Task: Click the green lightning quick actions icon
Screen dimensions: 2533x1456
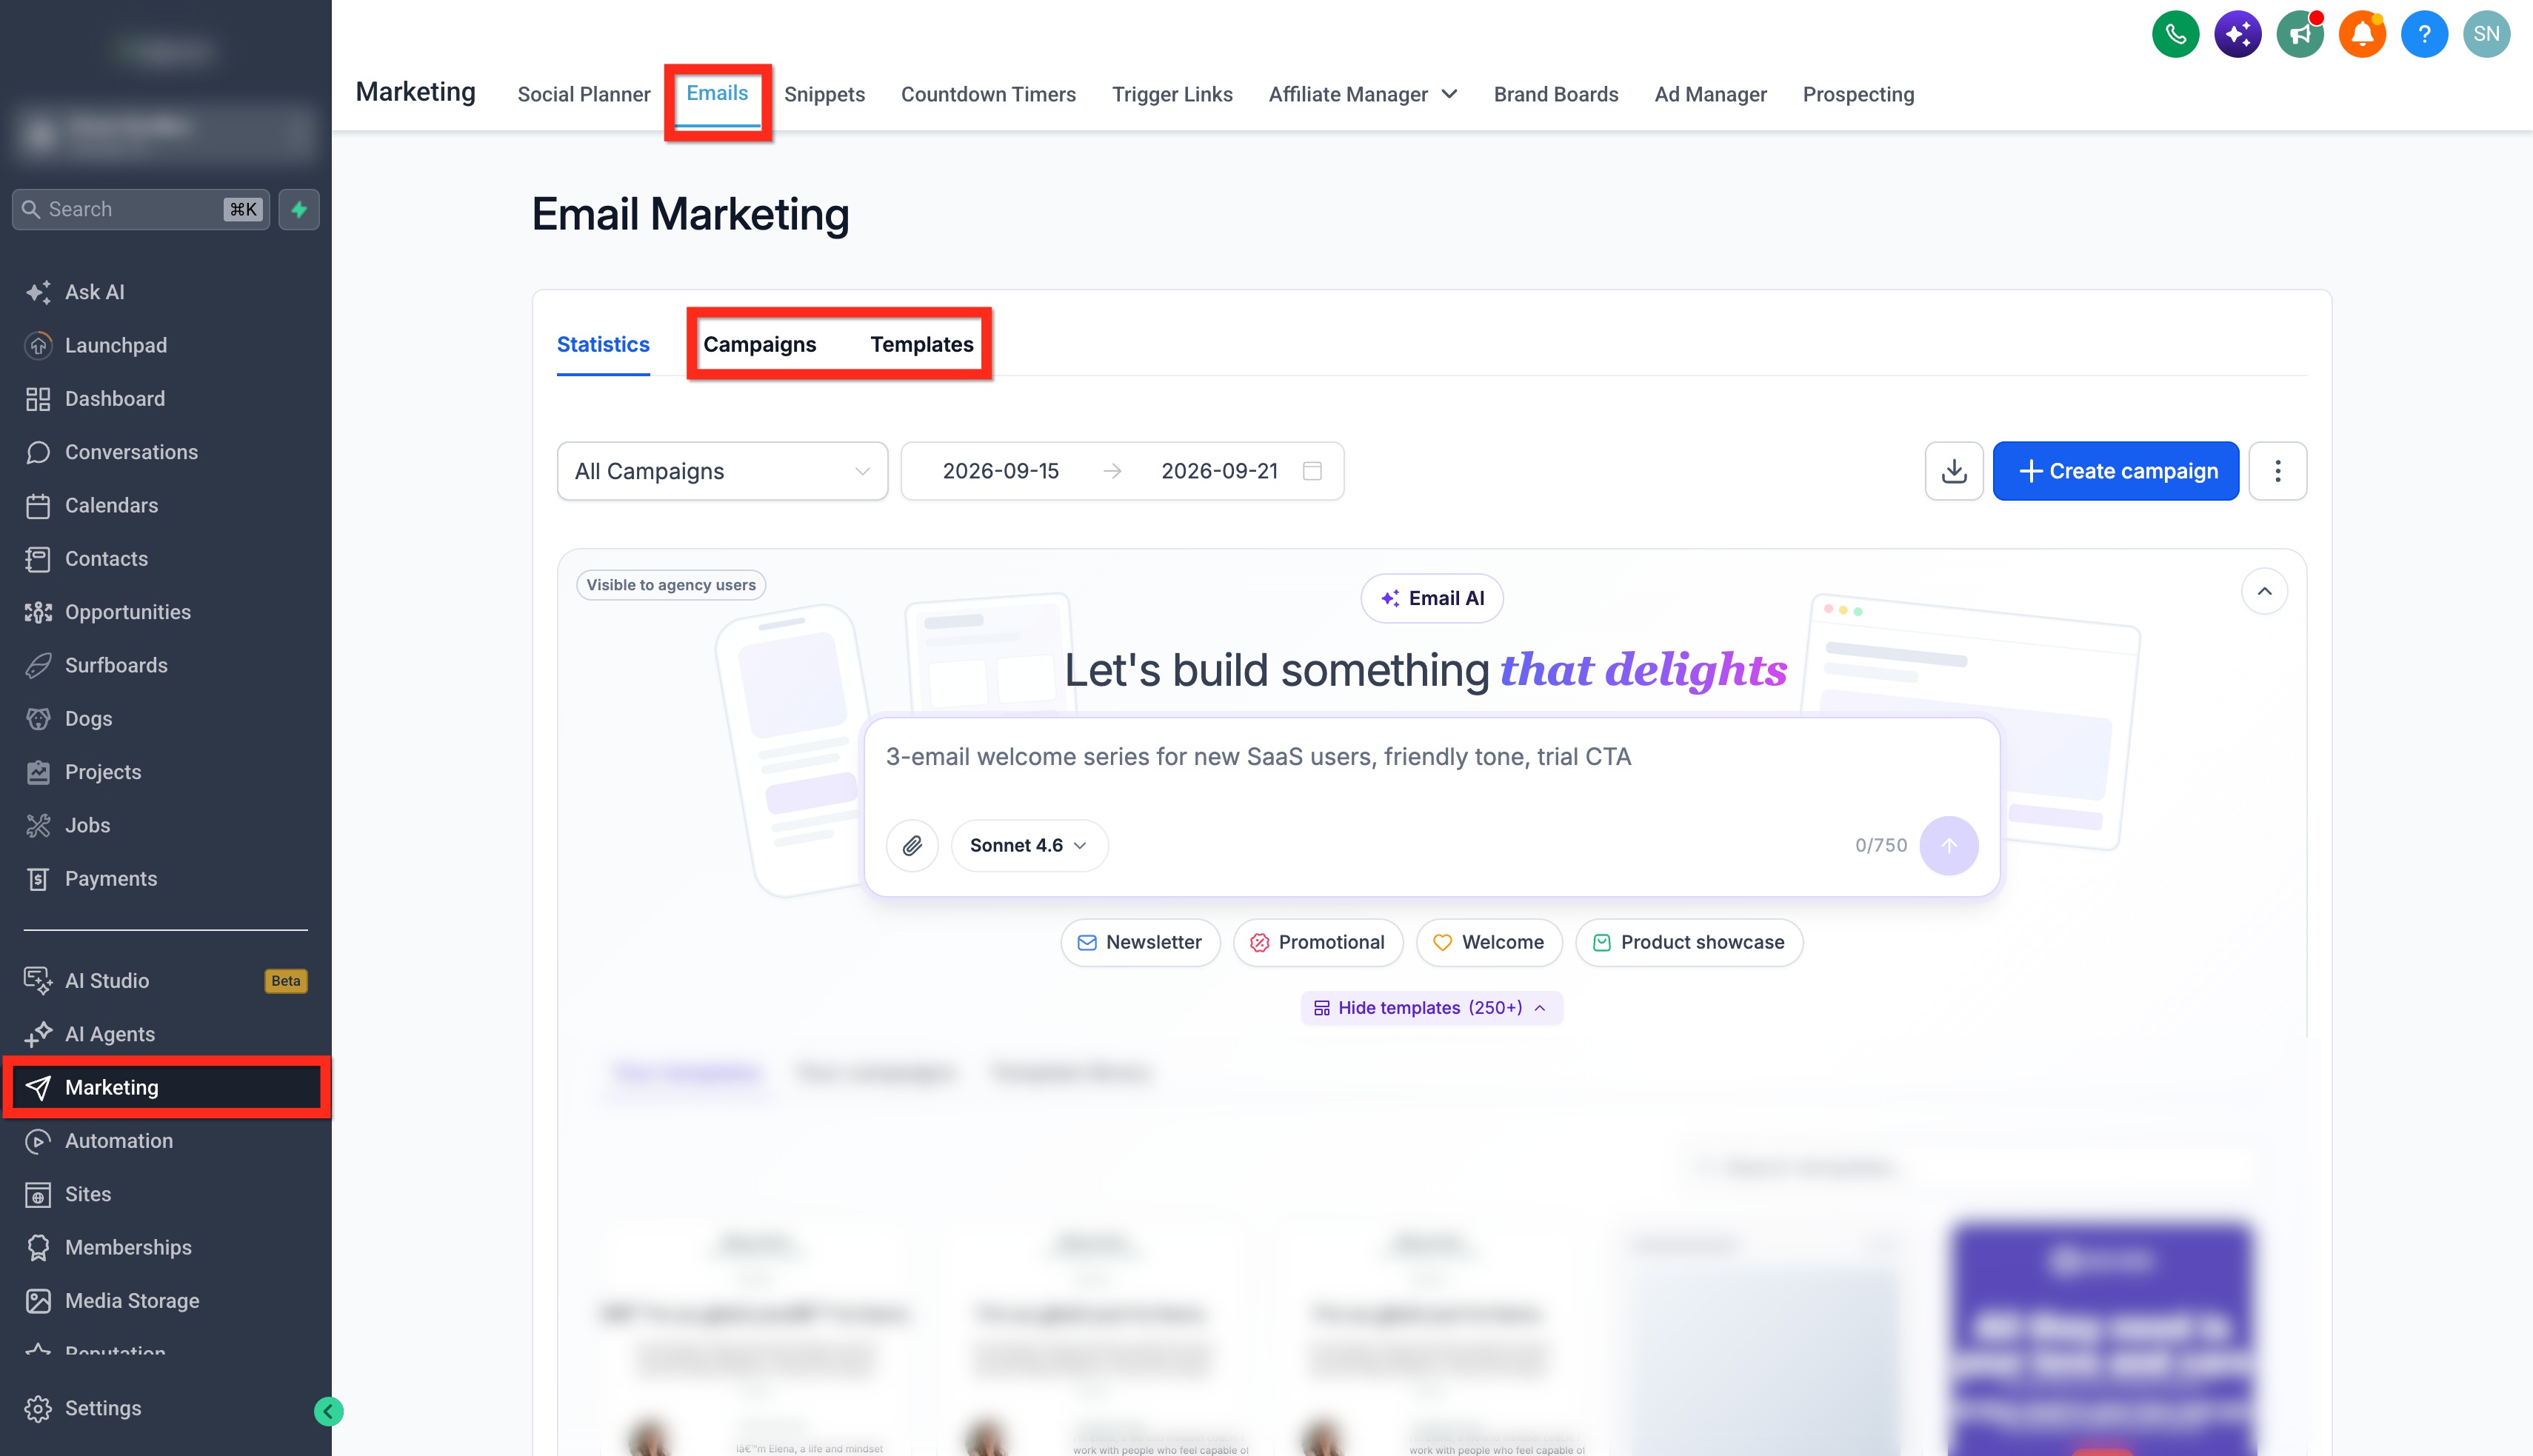Action: [299, 209]
